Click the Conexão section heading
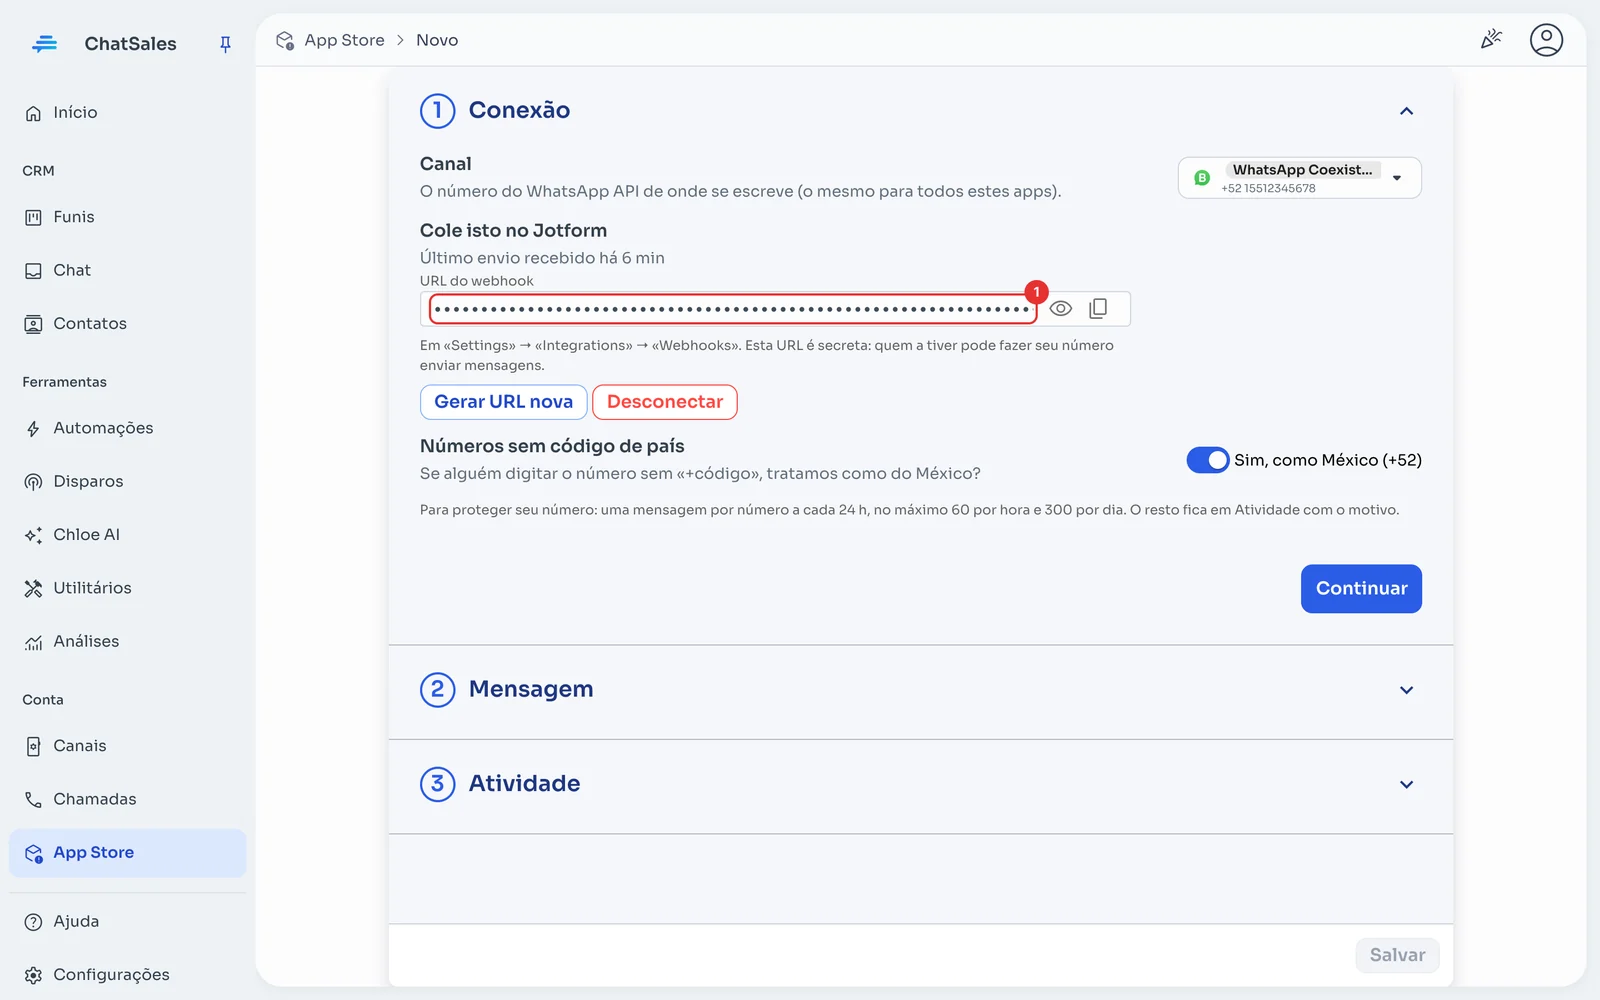 coord(519,110)
